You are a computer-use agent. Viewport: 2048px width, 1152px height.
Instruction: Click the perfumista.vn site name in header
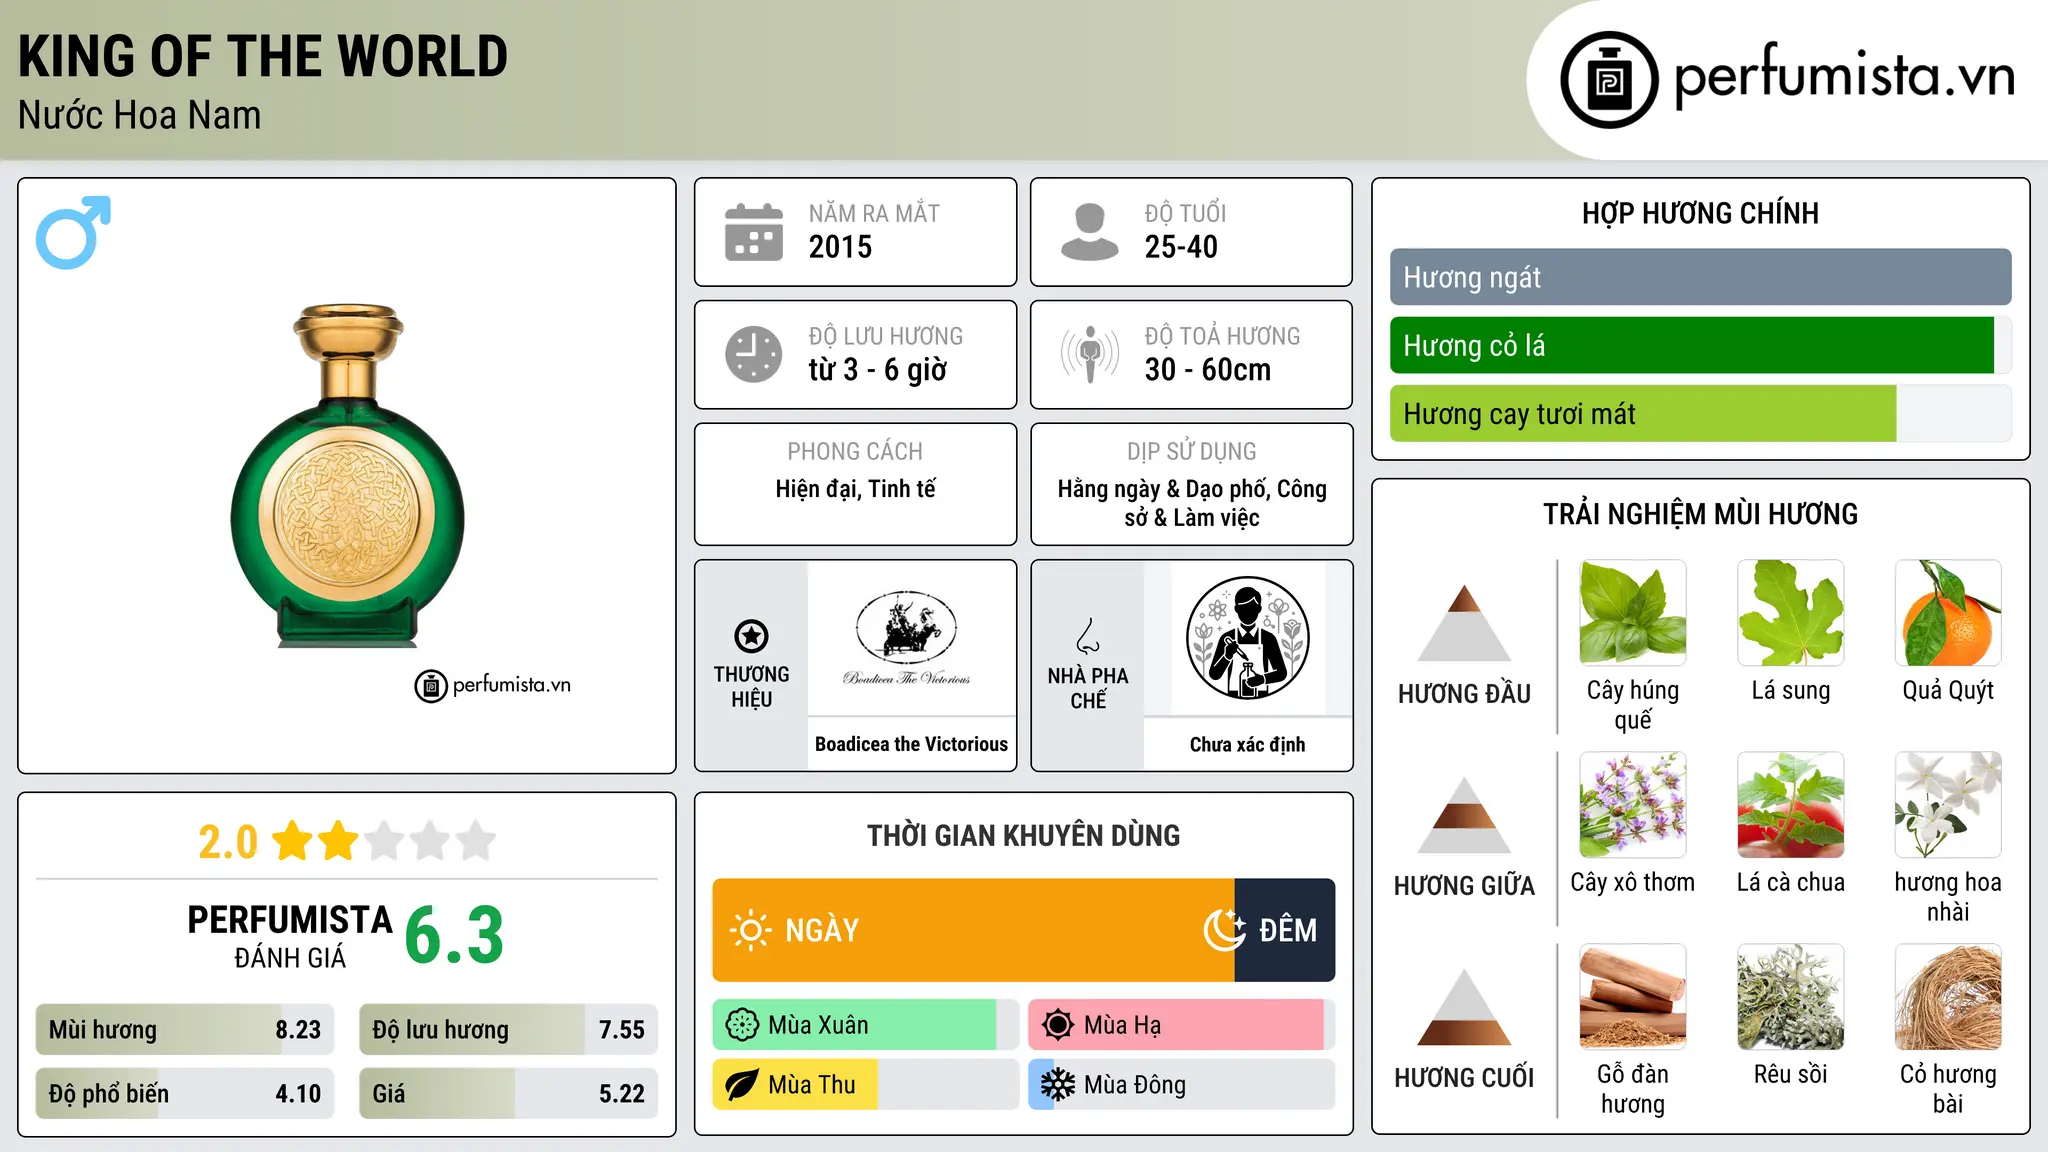[1844, 76]
